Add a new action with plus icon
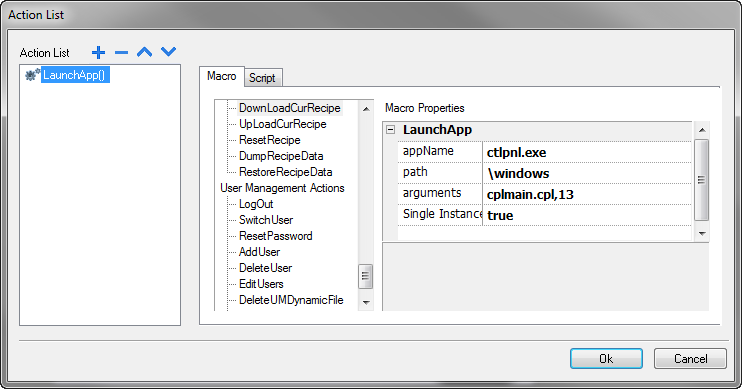The image size is (742, 389). tap(98, 52)
